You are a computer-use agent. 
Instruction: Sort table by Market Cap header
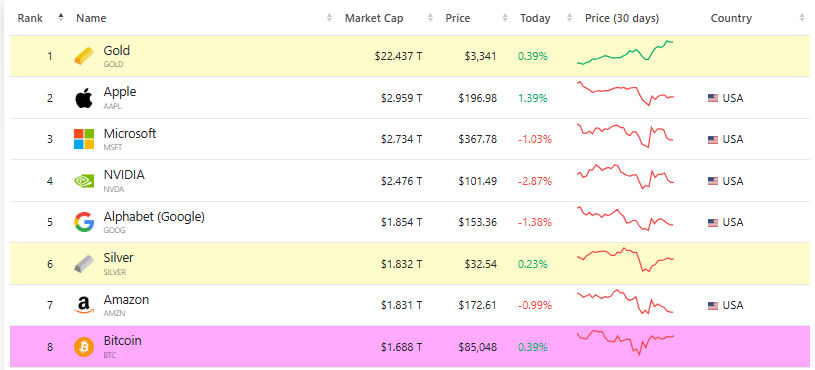[374, 18]
